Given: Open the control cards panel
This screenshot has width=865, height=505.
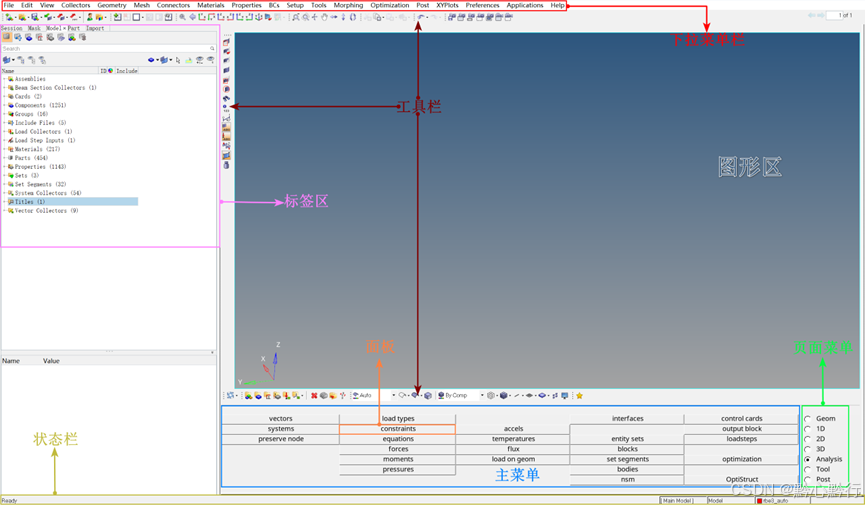Looking at the screenshot, I should [x=741, y=419].
